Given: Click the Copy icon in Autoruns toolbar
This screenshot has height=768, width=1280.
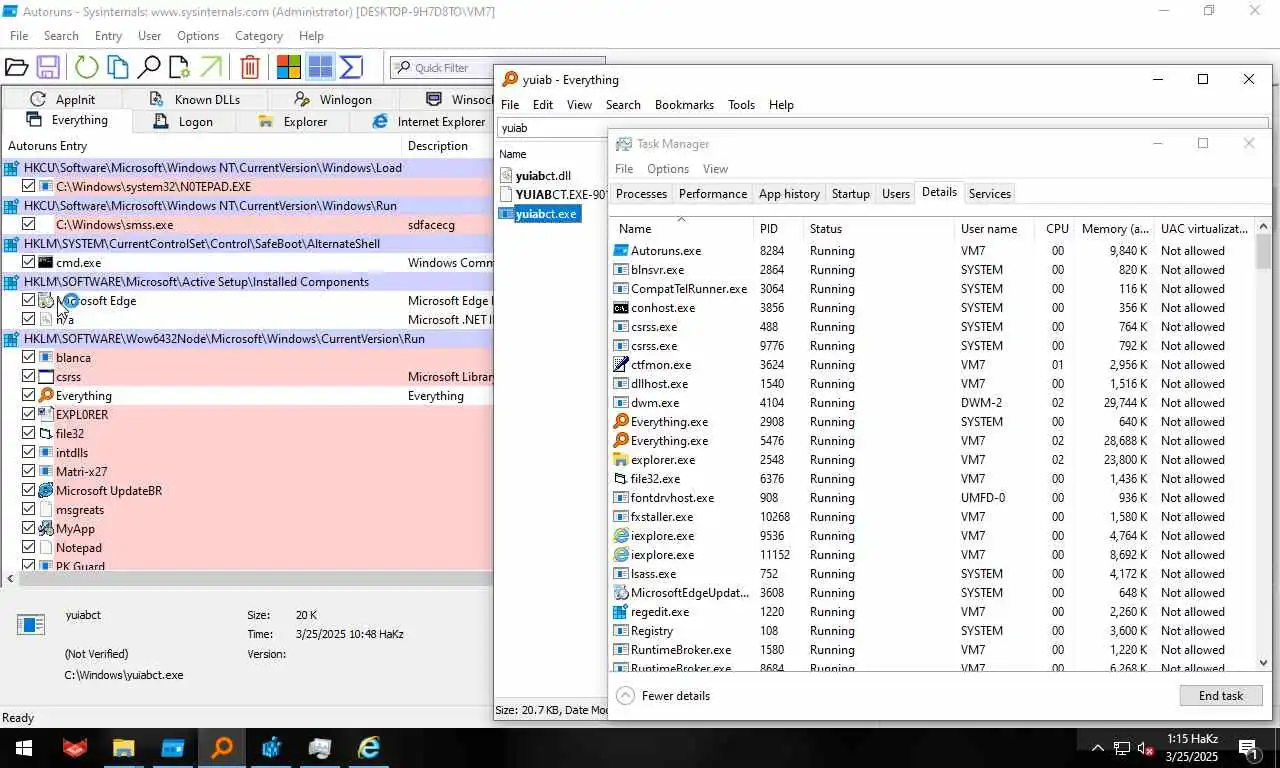Looking at the screenshot, I should click(118, 68).
